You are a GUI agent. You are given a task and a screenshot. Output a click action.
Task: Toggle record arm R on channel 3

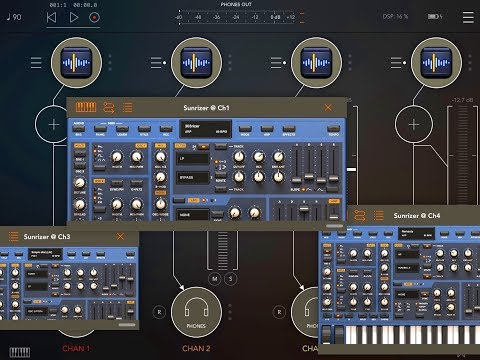279,312
